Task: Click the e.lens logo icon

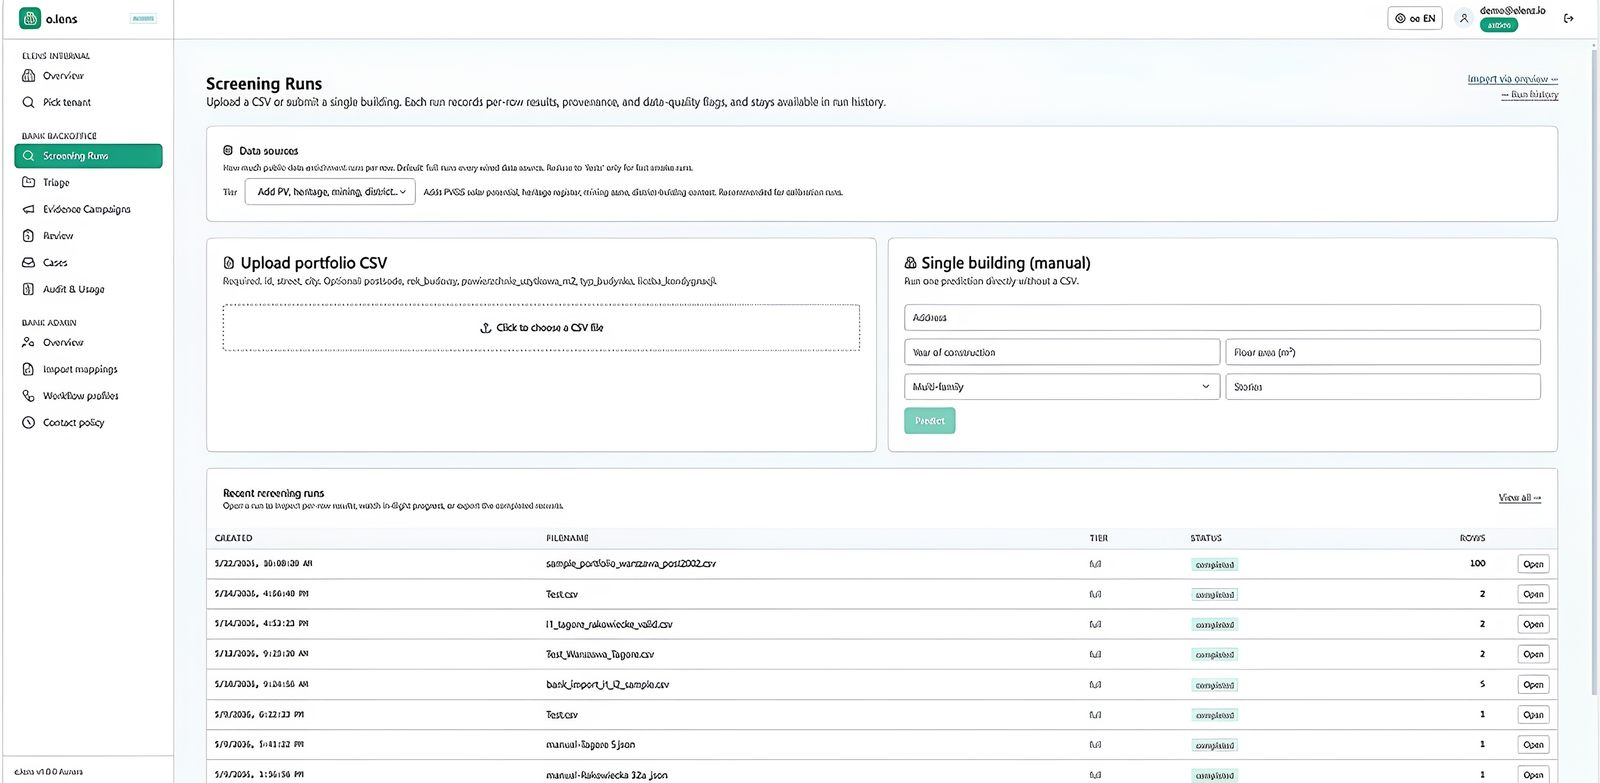Action: click(30, 18)
